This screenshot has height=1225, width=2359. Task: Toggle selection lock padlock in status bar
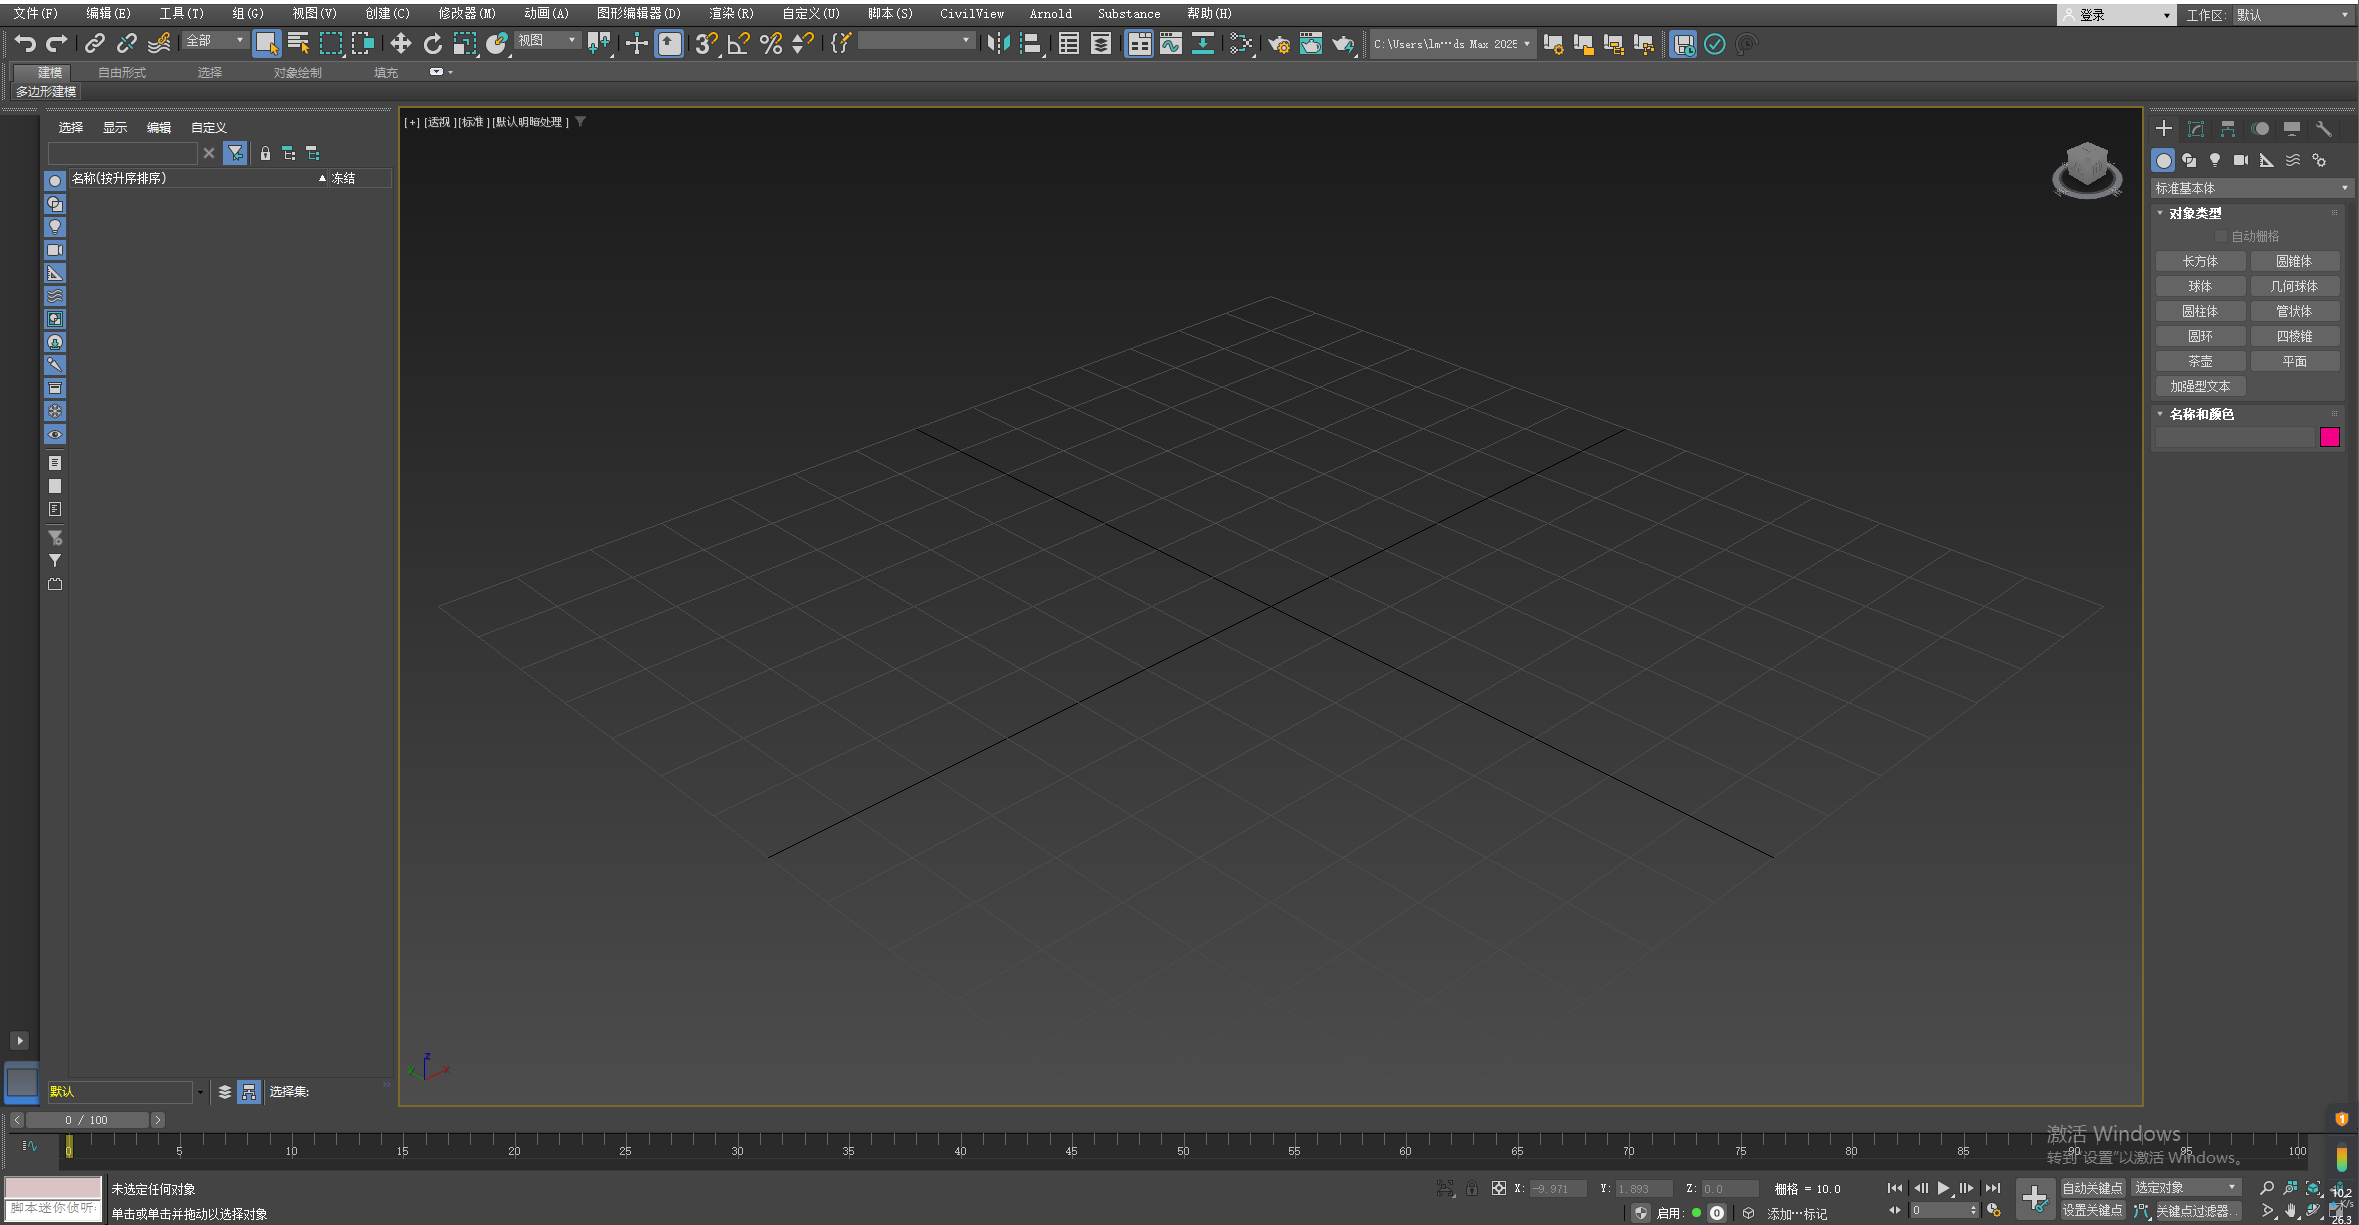[1472, 1188]
